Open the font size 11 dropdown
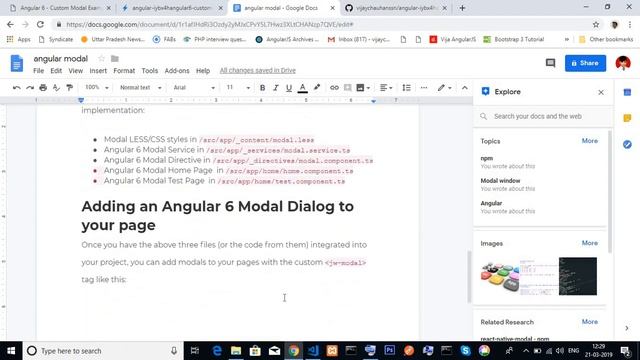Viewport: 640px width, 360px height. point(238,88)
